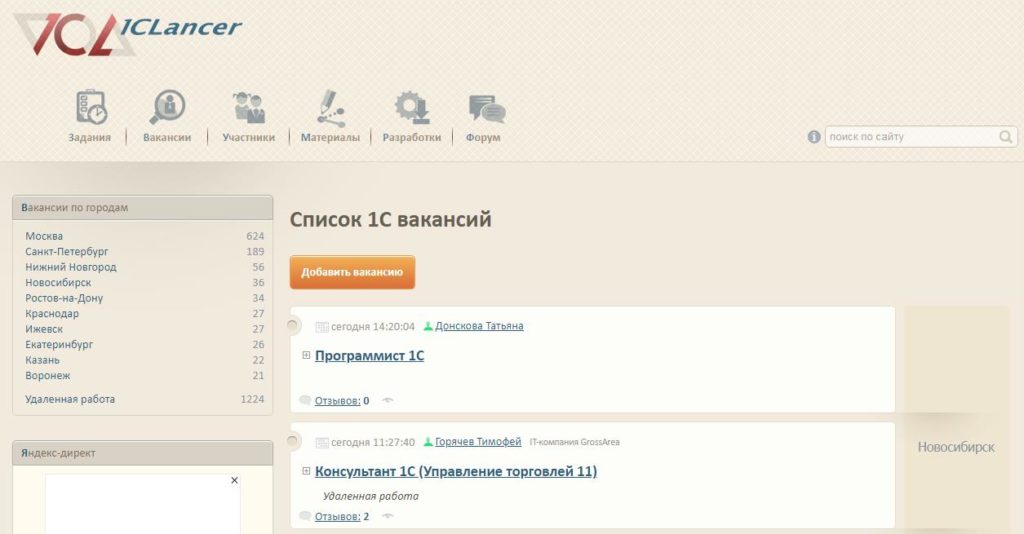Click the count 624 beside Москва

click(x=255, y=236)
